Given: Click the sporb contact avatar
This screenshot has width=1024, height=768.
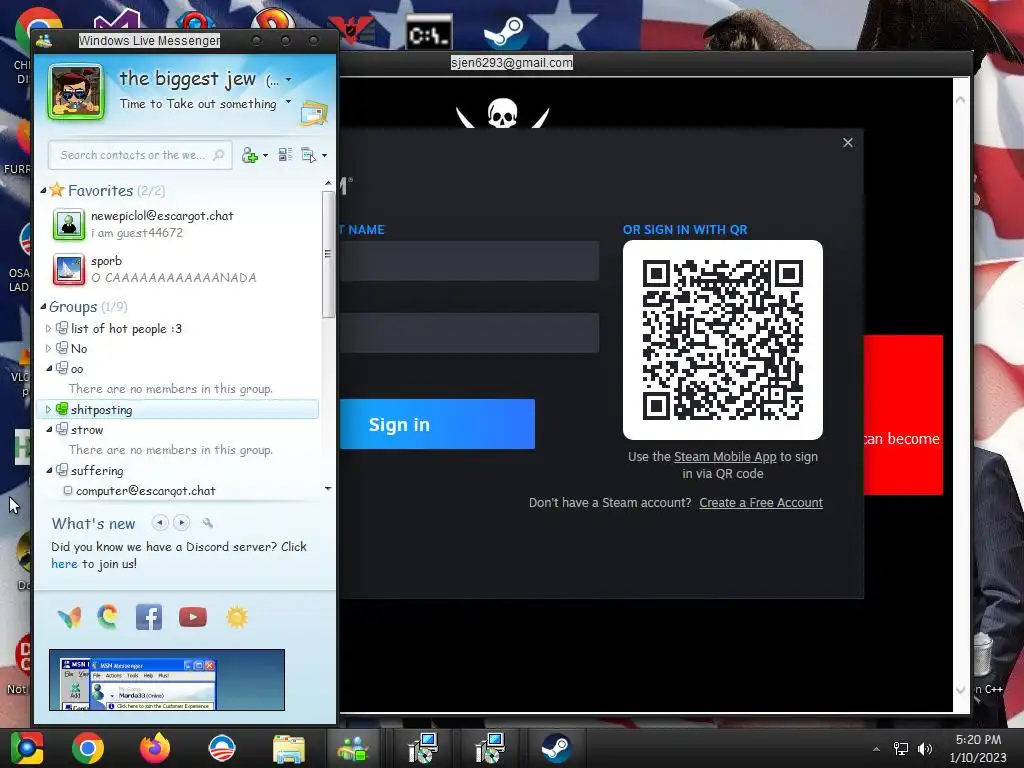Looking at the screenshot, I should click(x=69, y=269).
